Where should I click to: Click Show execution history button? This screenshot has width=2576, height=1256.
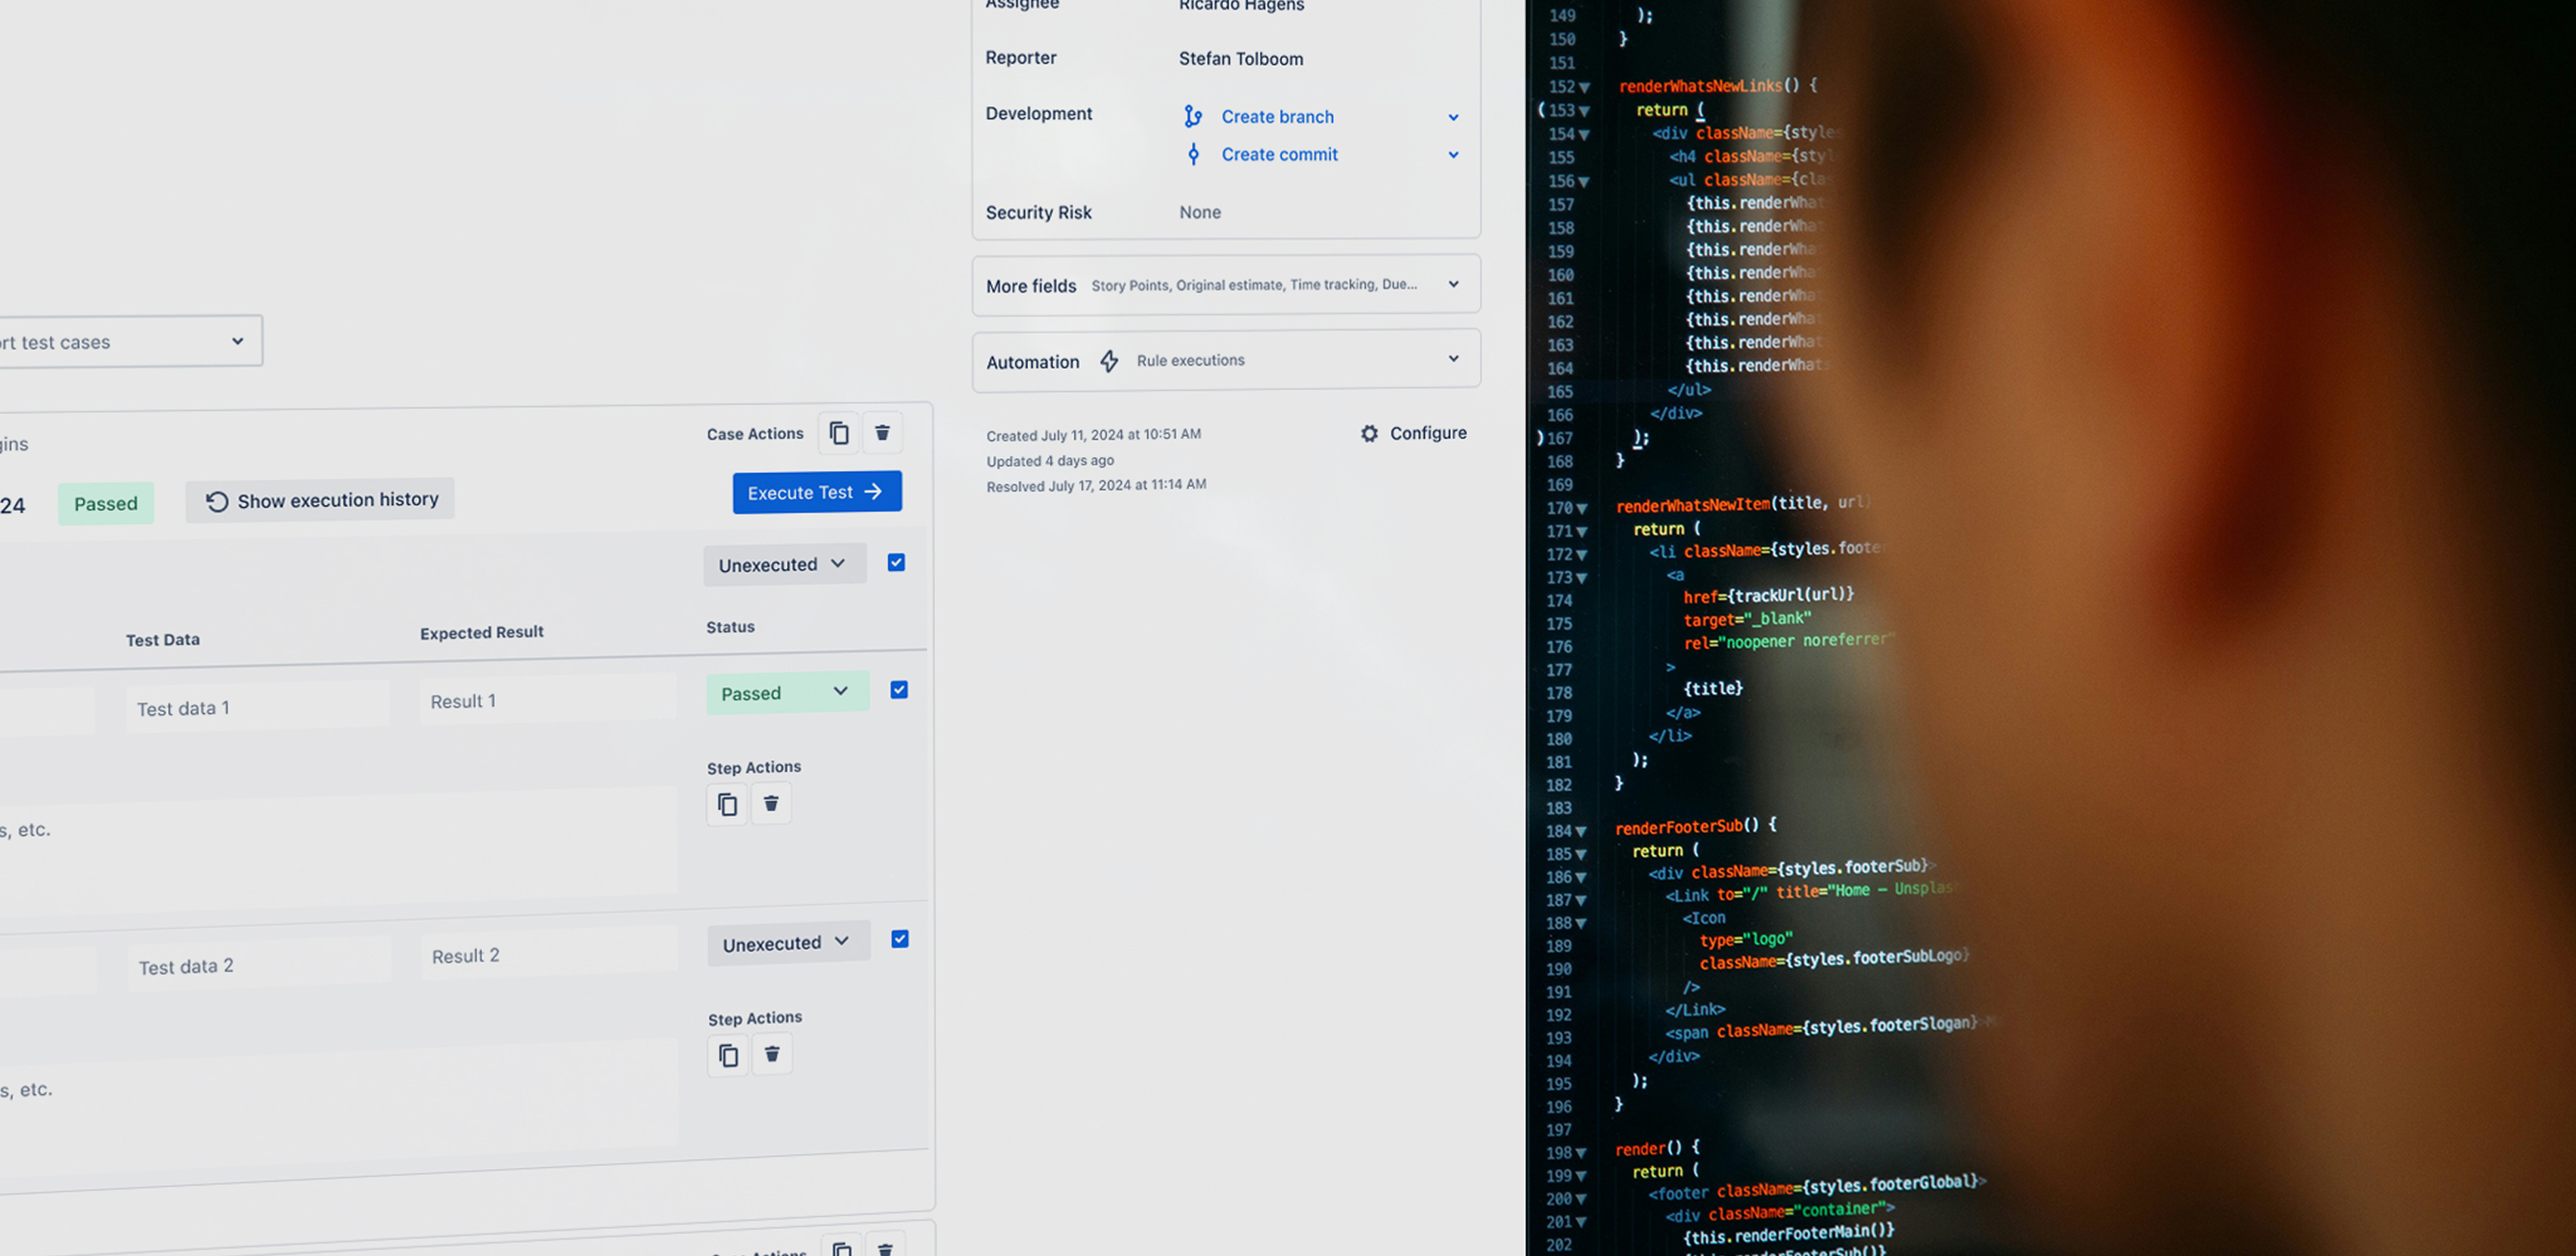point(320,500)
